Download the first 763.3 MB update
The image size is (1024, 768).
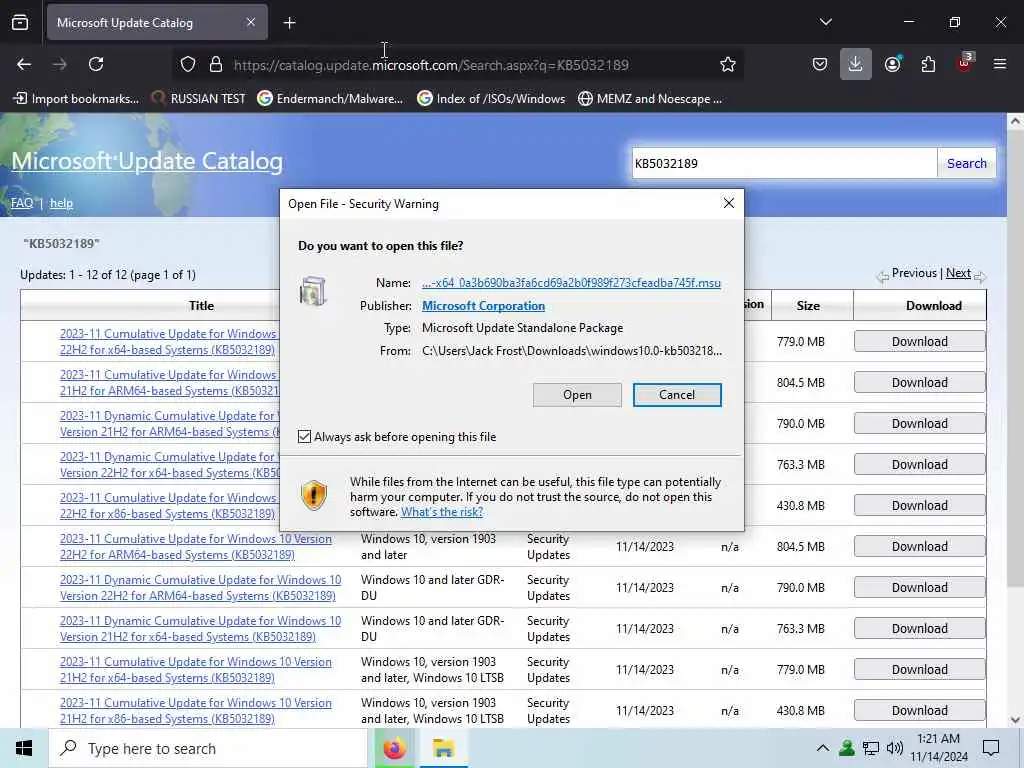click(x=920, y=464)
